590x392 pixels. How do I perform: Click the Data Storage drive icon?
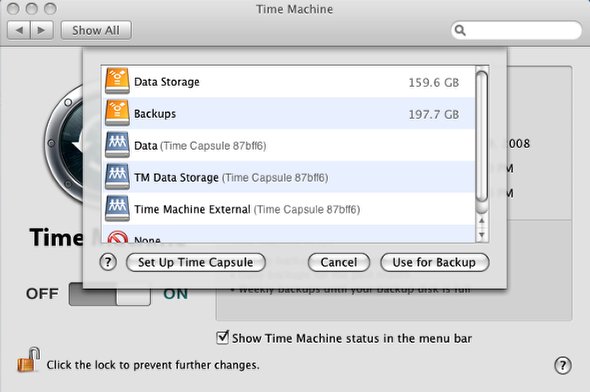tap(117, 81)
